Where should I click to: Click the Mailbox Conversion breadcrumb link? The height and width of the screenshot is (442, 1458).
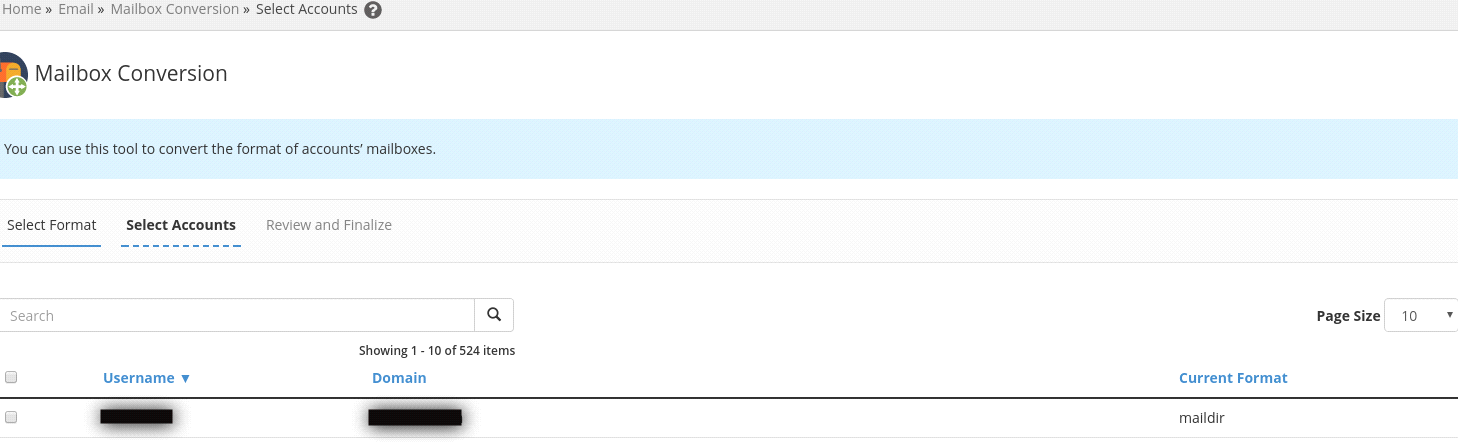click(174, 9)
